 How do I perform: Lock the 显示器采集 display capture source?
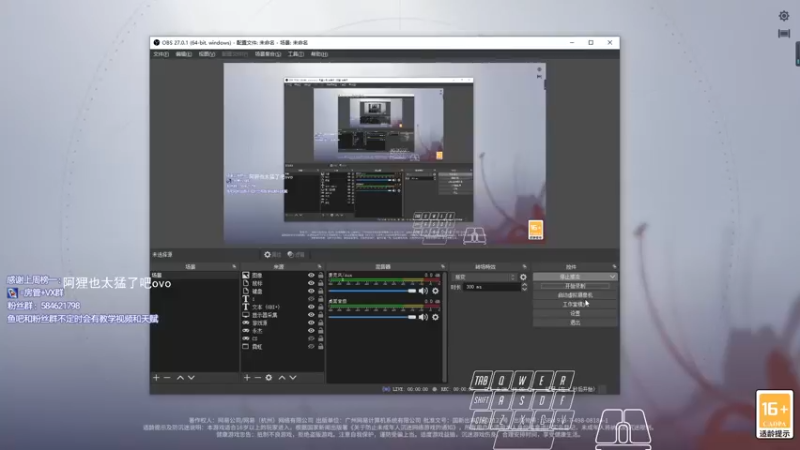pyautogui.click(x=320, y=315)
